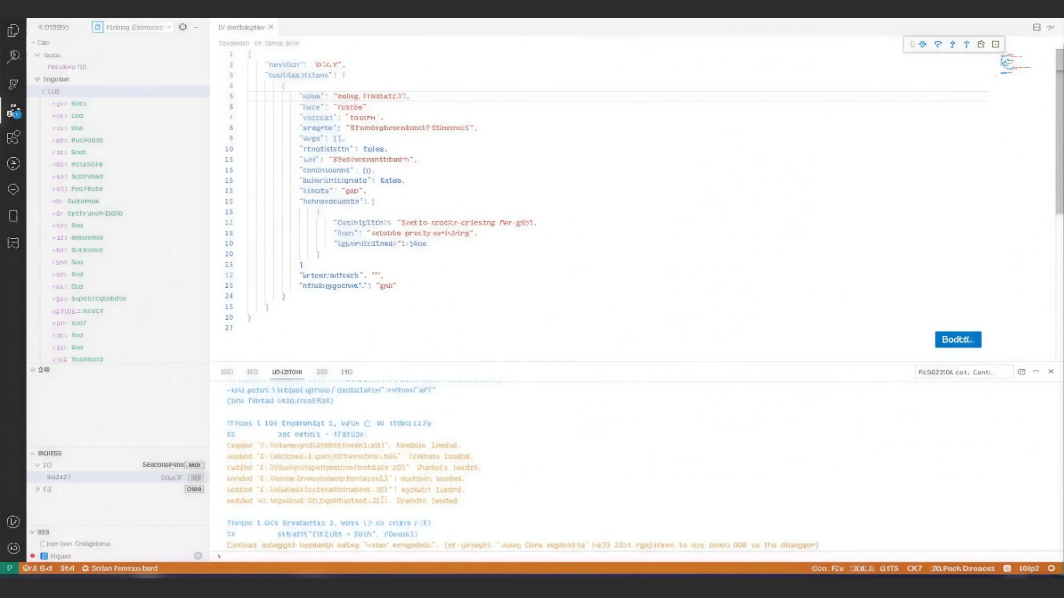Select the open editor file tab

click(242, 27)
